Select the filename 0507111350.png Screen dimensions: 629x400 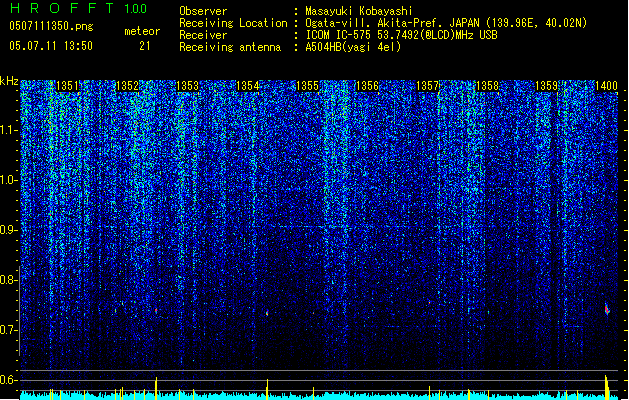51,26
